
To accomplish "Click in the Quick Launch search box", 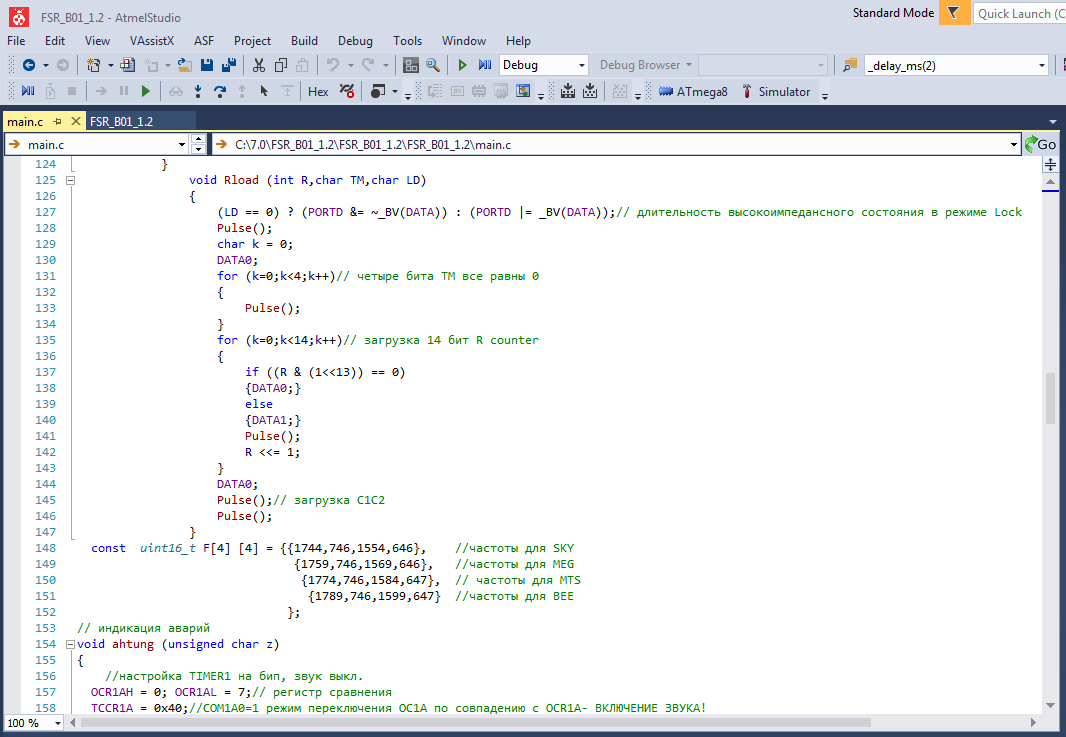I will click(1018, 13).
